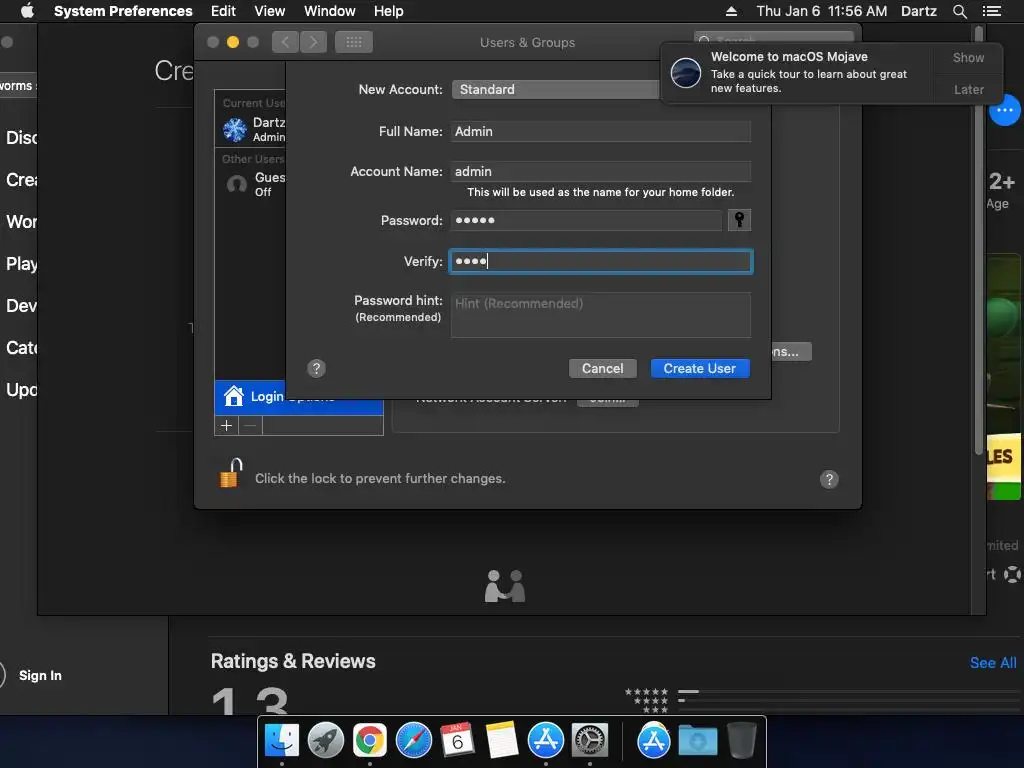This screenshot has width=1024, height=768.
Task: Click the App Store installer icon beside the Dock divider
Action: point(653,741)
